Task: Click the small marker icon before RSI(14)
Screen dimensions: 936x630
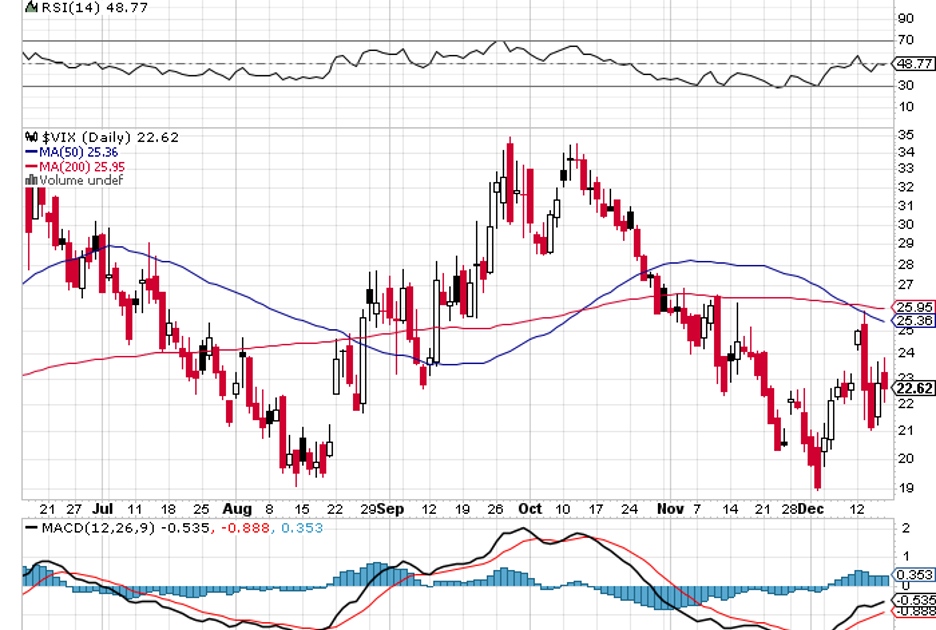Action: coord(29,7)
